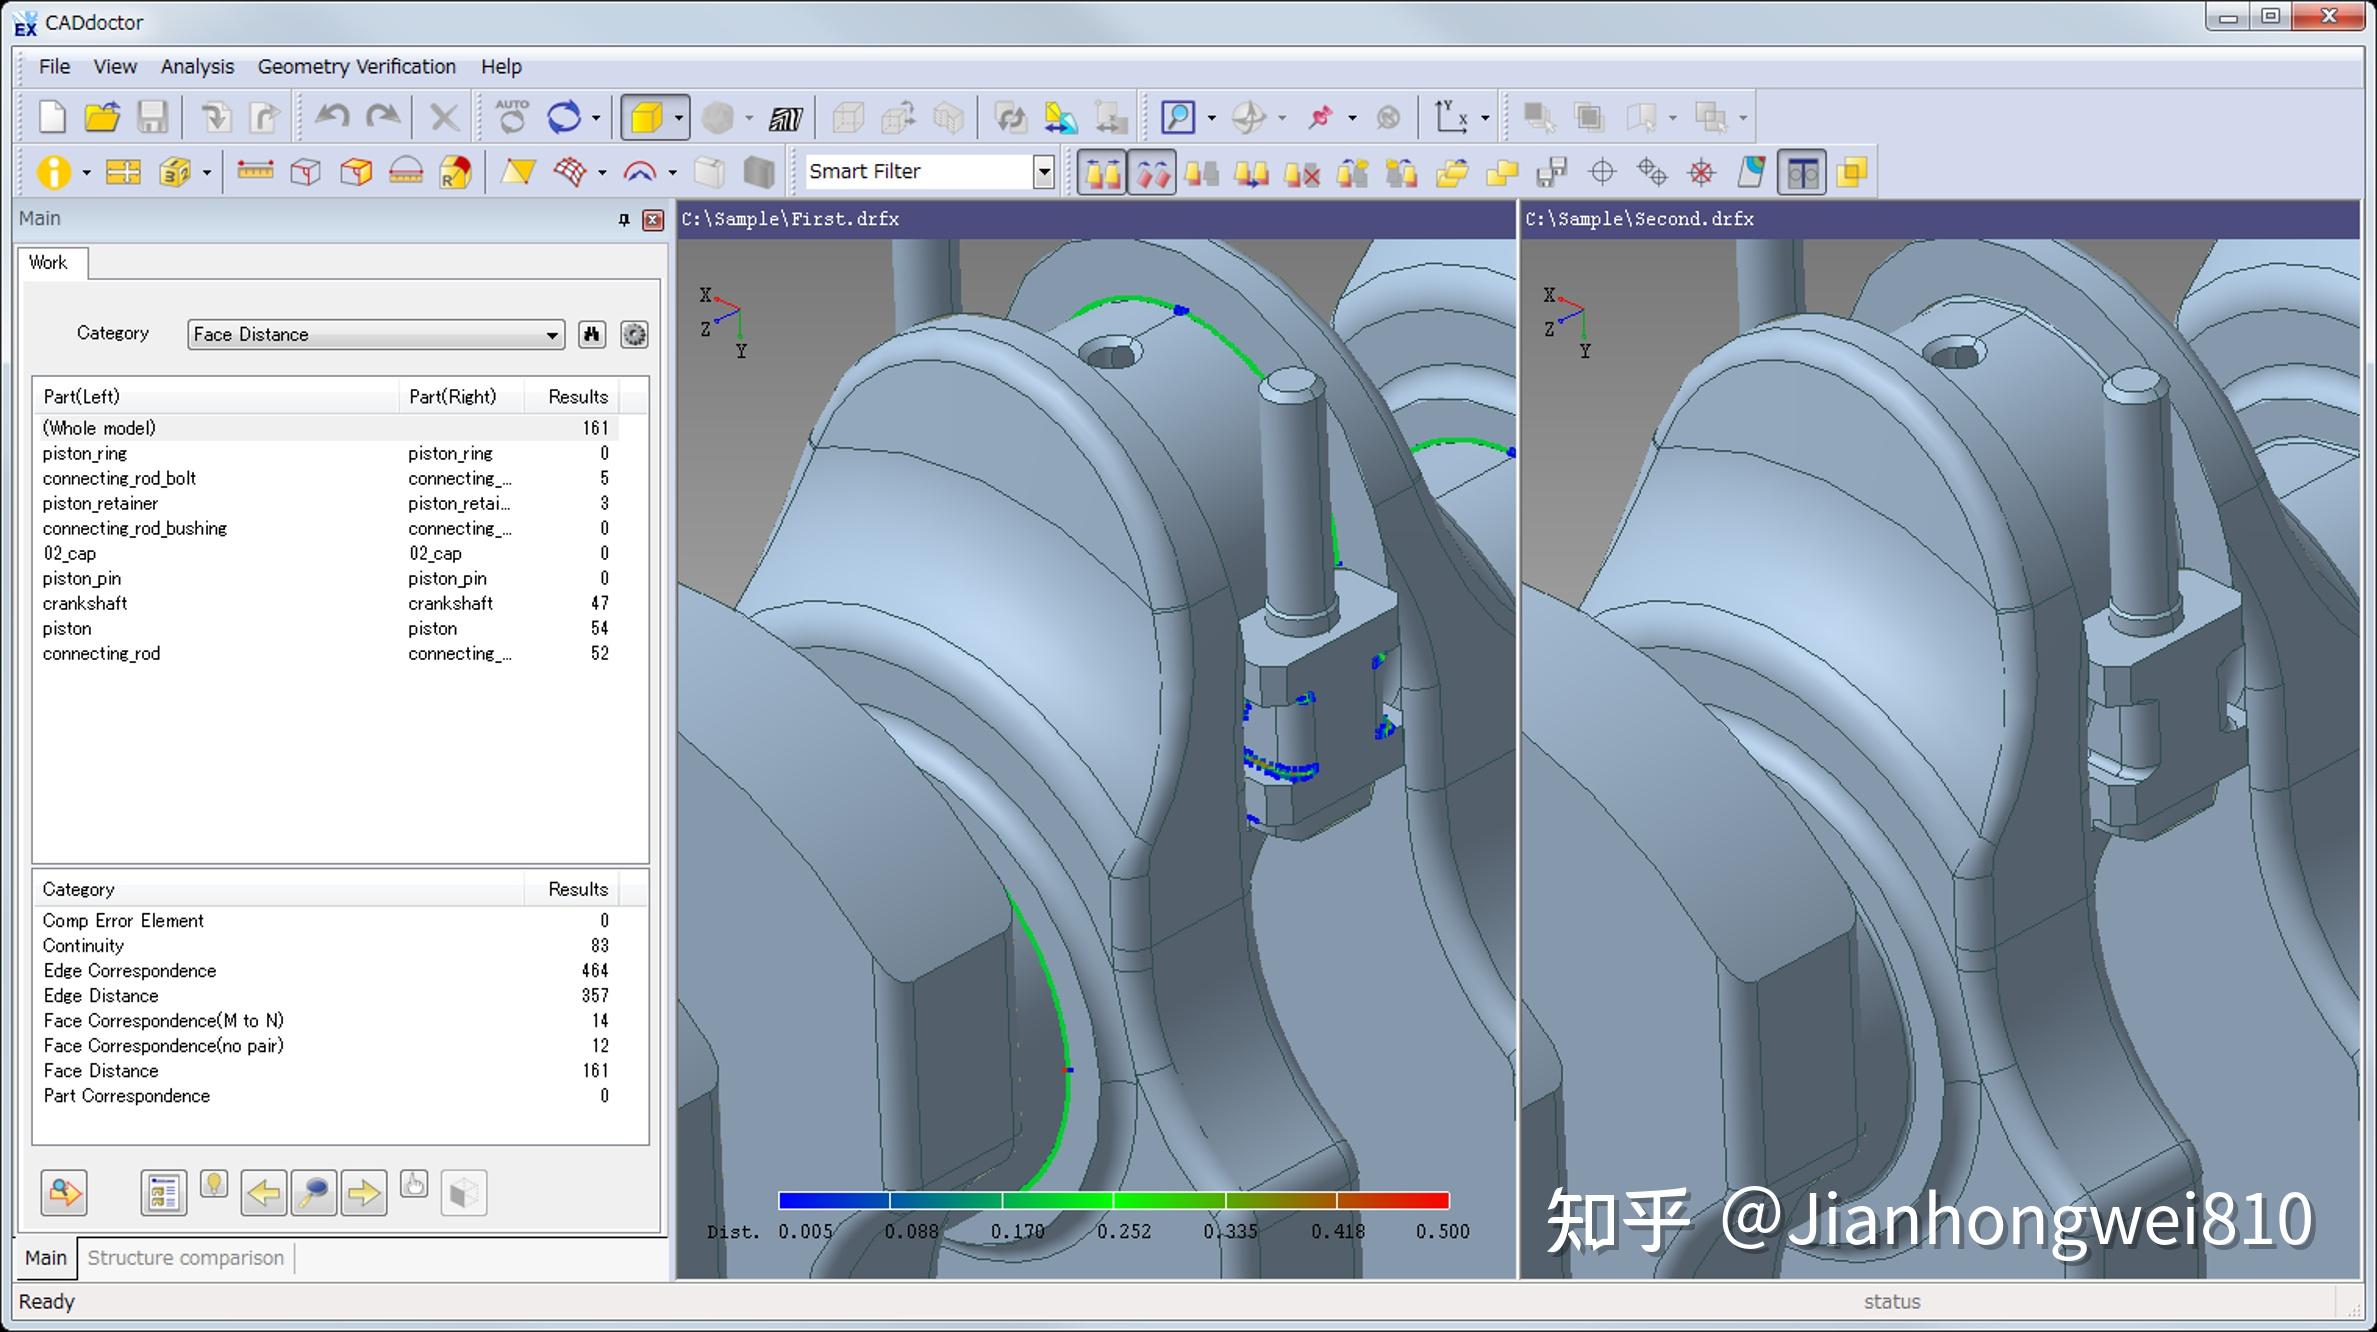Open the Geometry Verification menu

[356, 66]
